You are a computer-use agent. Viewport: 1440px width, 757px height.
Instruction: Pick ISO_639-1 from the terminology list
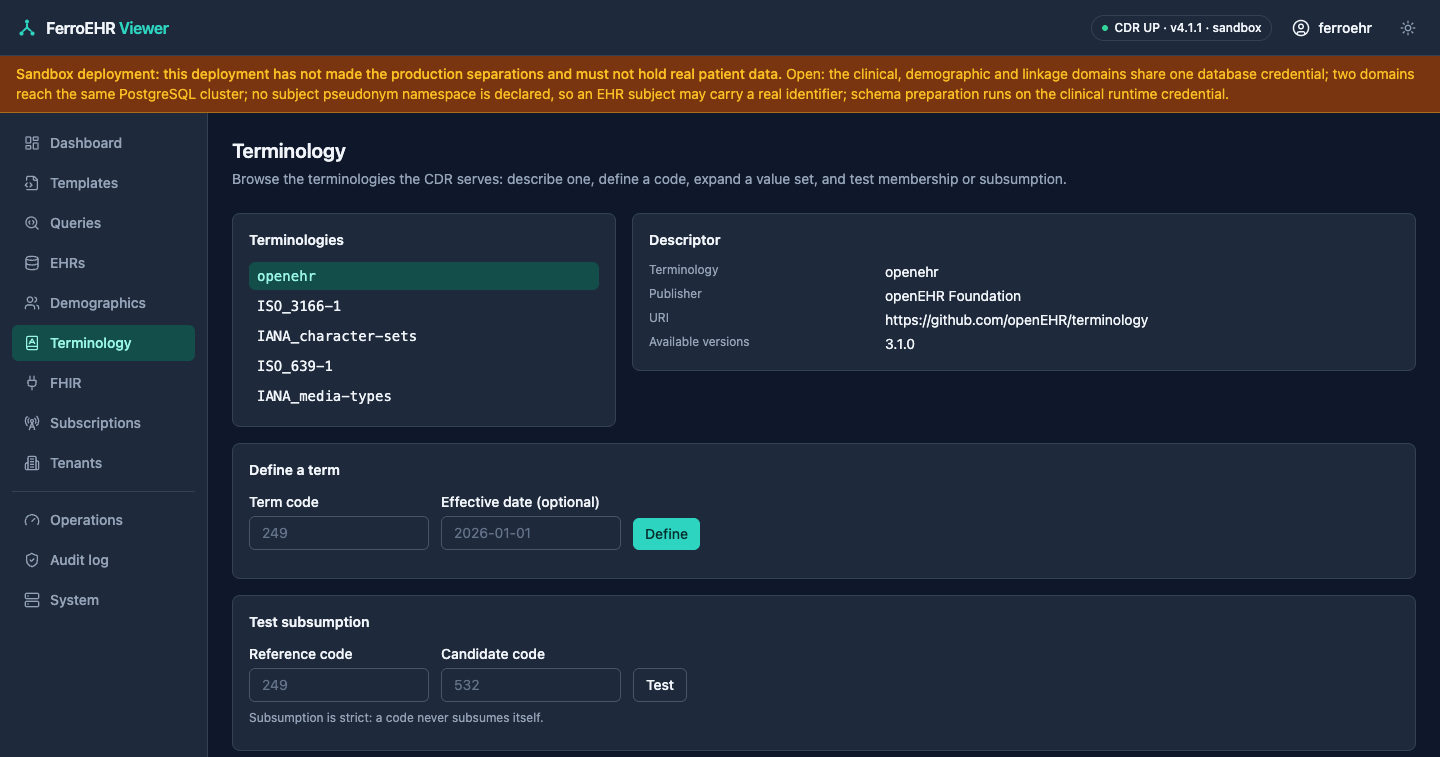point(424,366)
